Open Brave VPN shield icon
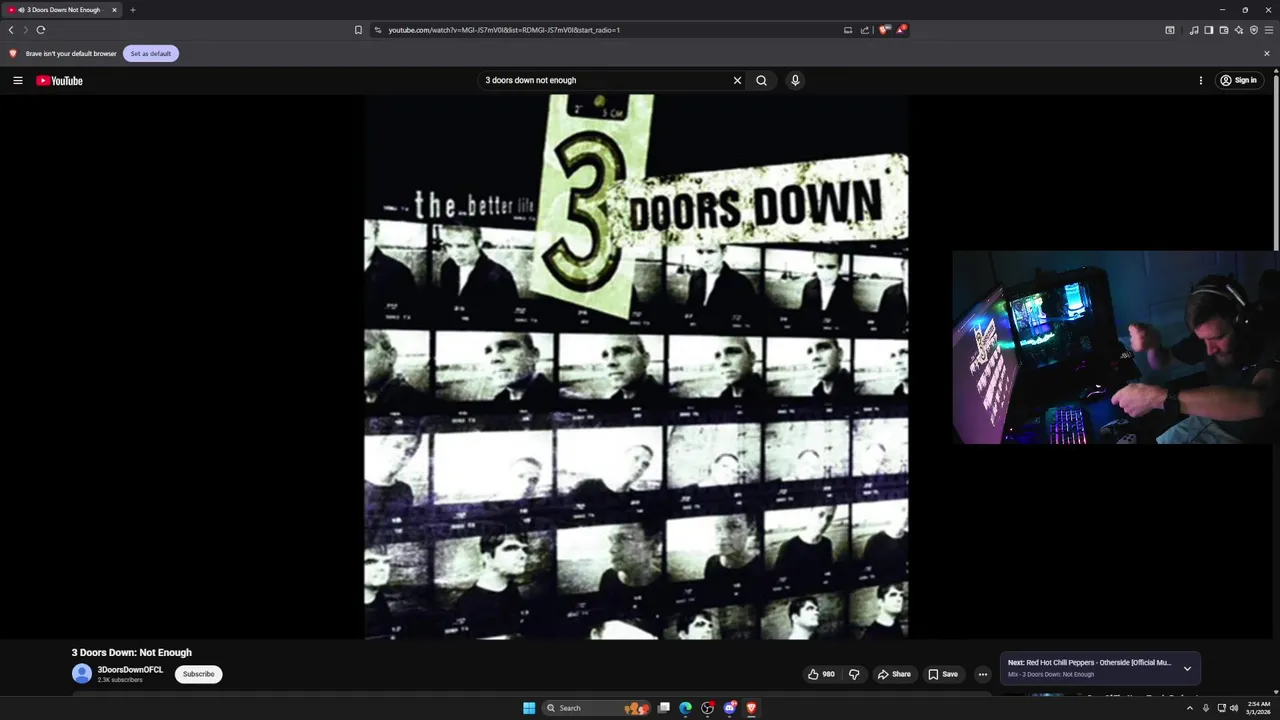This screenshot has width=1280, height=720. 1254,30
